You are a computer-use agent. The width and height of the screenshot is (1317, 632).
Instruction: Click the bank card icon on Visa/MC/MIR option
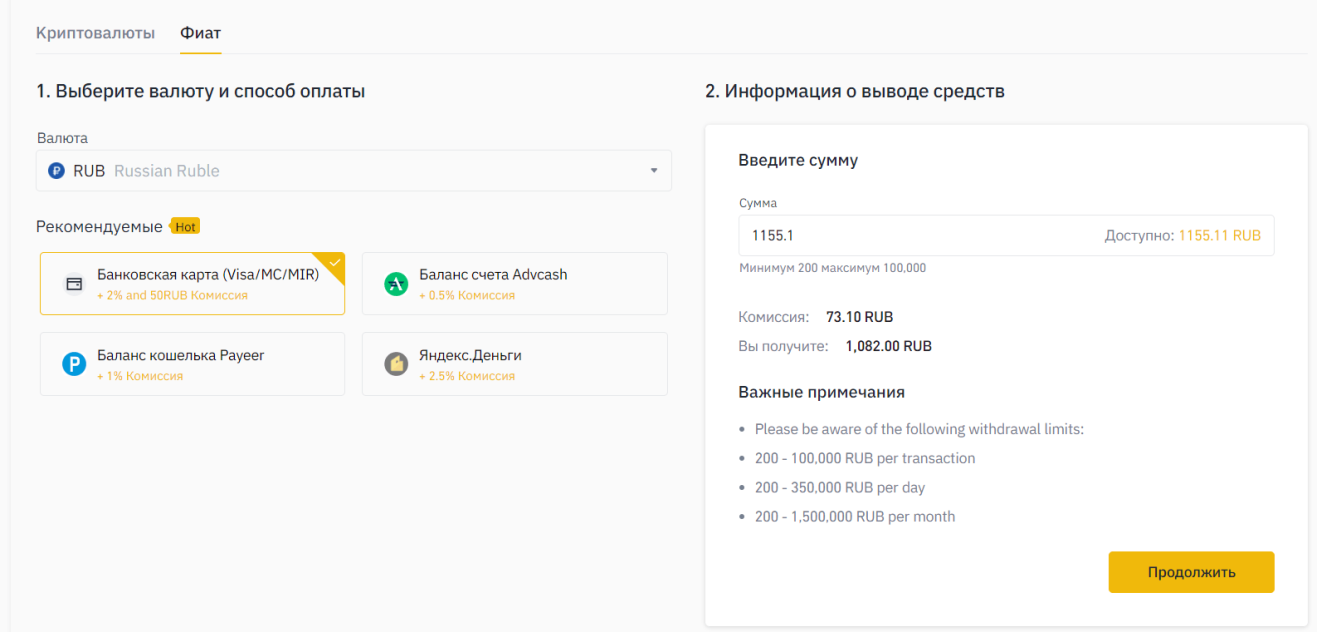pos(73,283)
